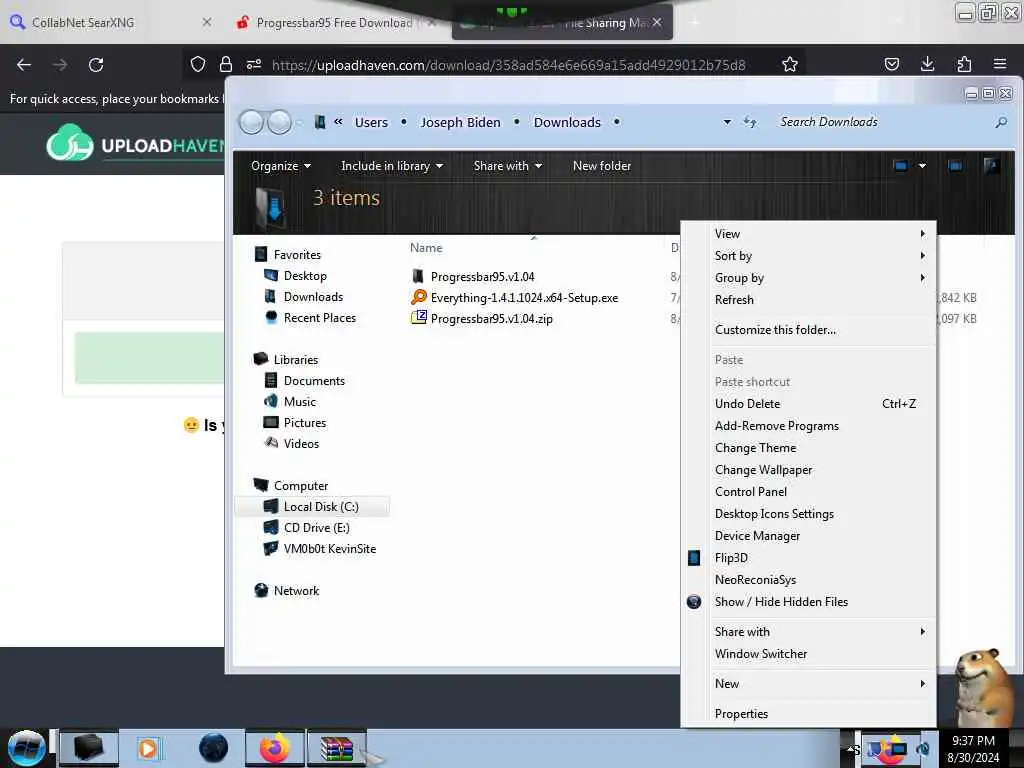The image size is (1024, 768).
Task: Open Add-Remove Programs from context menu
Action: coord(808,426)
